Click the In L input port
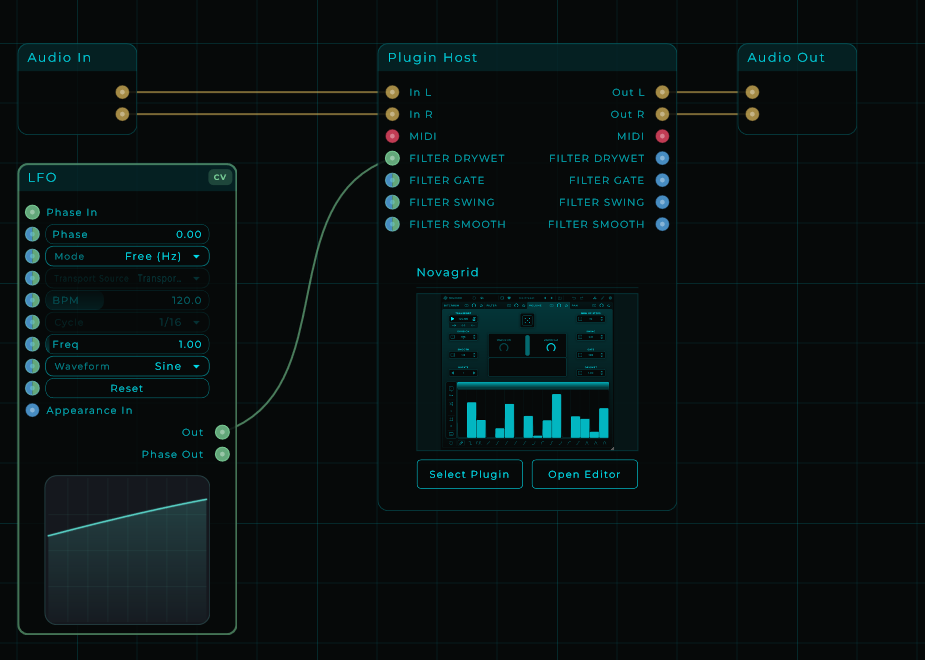This screenshot has width=925, height=660. tap(392, 92)
